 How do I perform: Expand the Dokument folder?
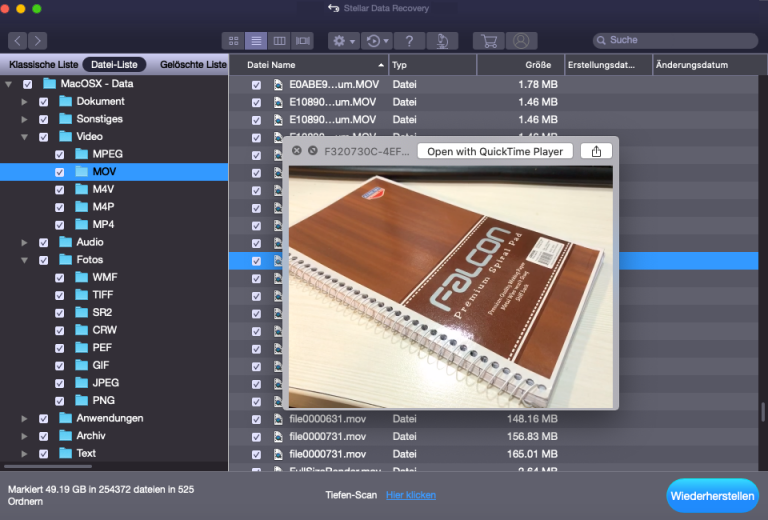pos(24,102)
